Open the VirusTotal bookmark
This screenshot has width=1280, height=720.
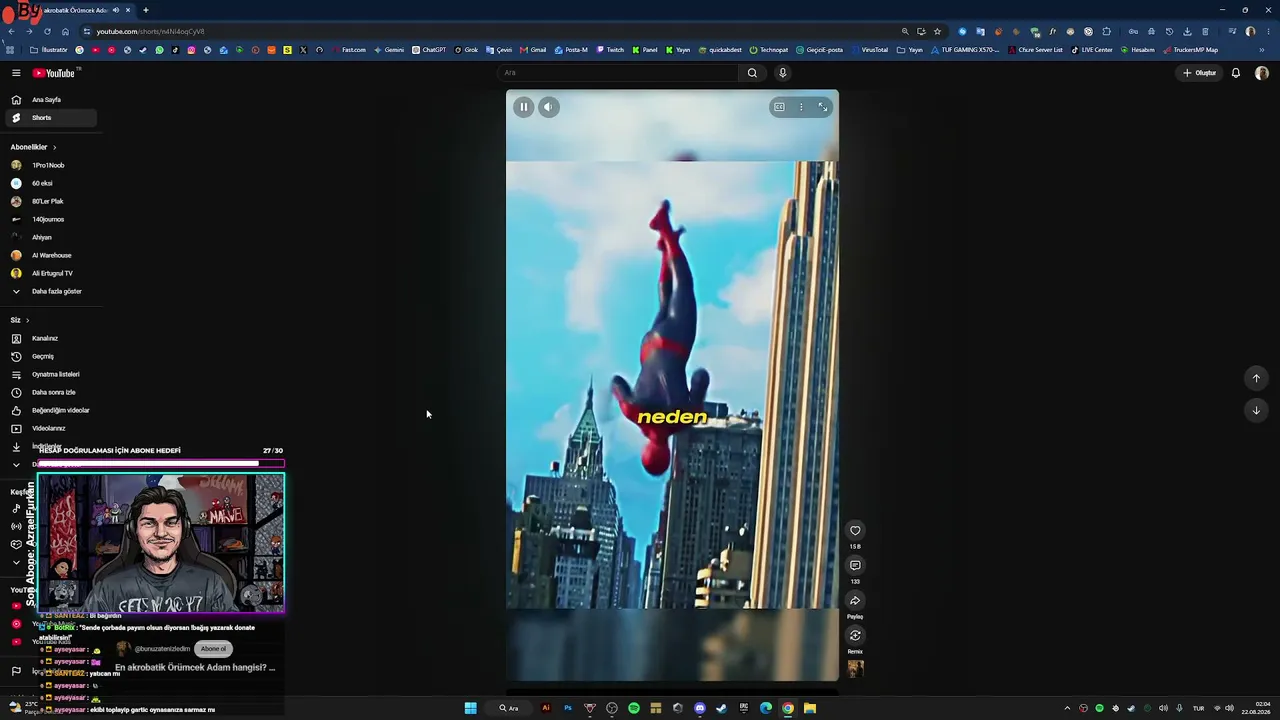pyautogui.click(x=869, y=50)
